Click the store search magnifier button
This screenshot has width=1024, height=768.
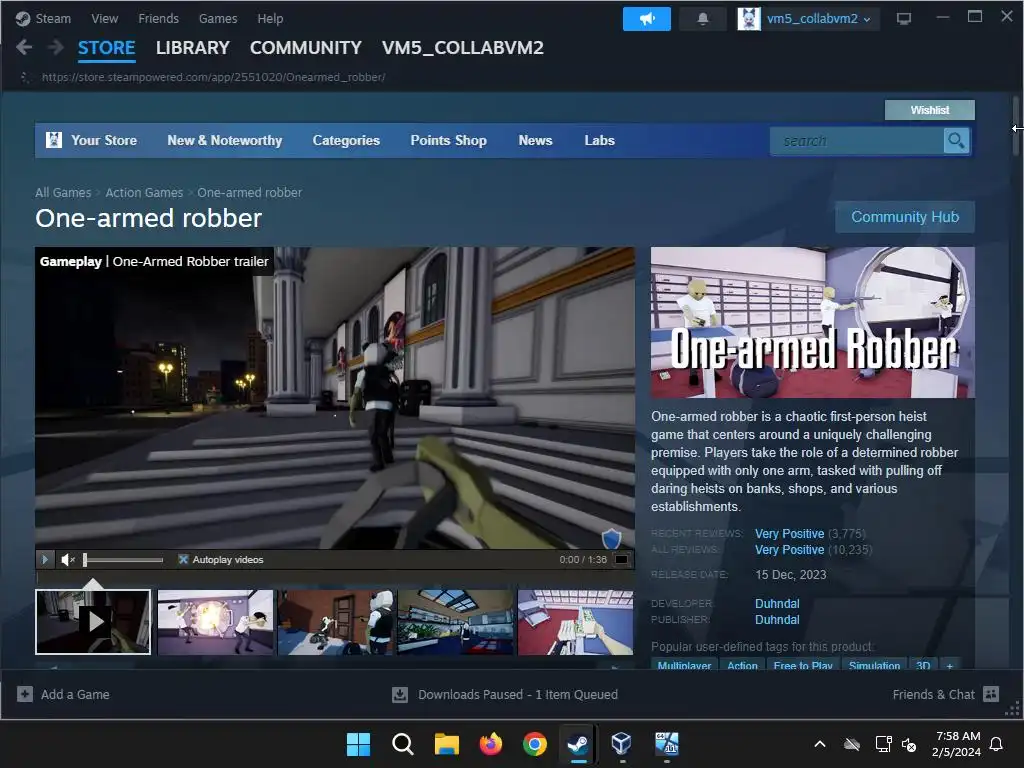[x=956, y=140]
